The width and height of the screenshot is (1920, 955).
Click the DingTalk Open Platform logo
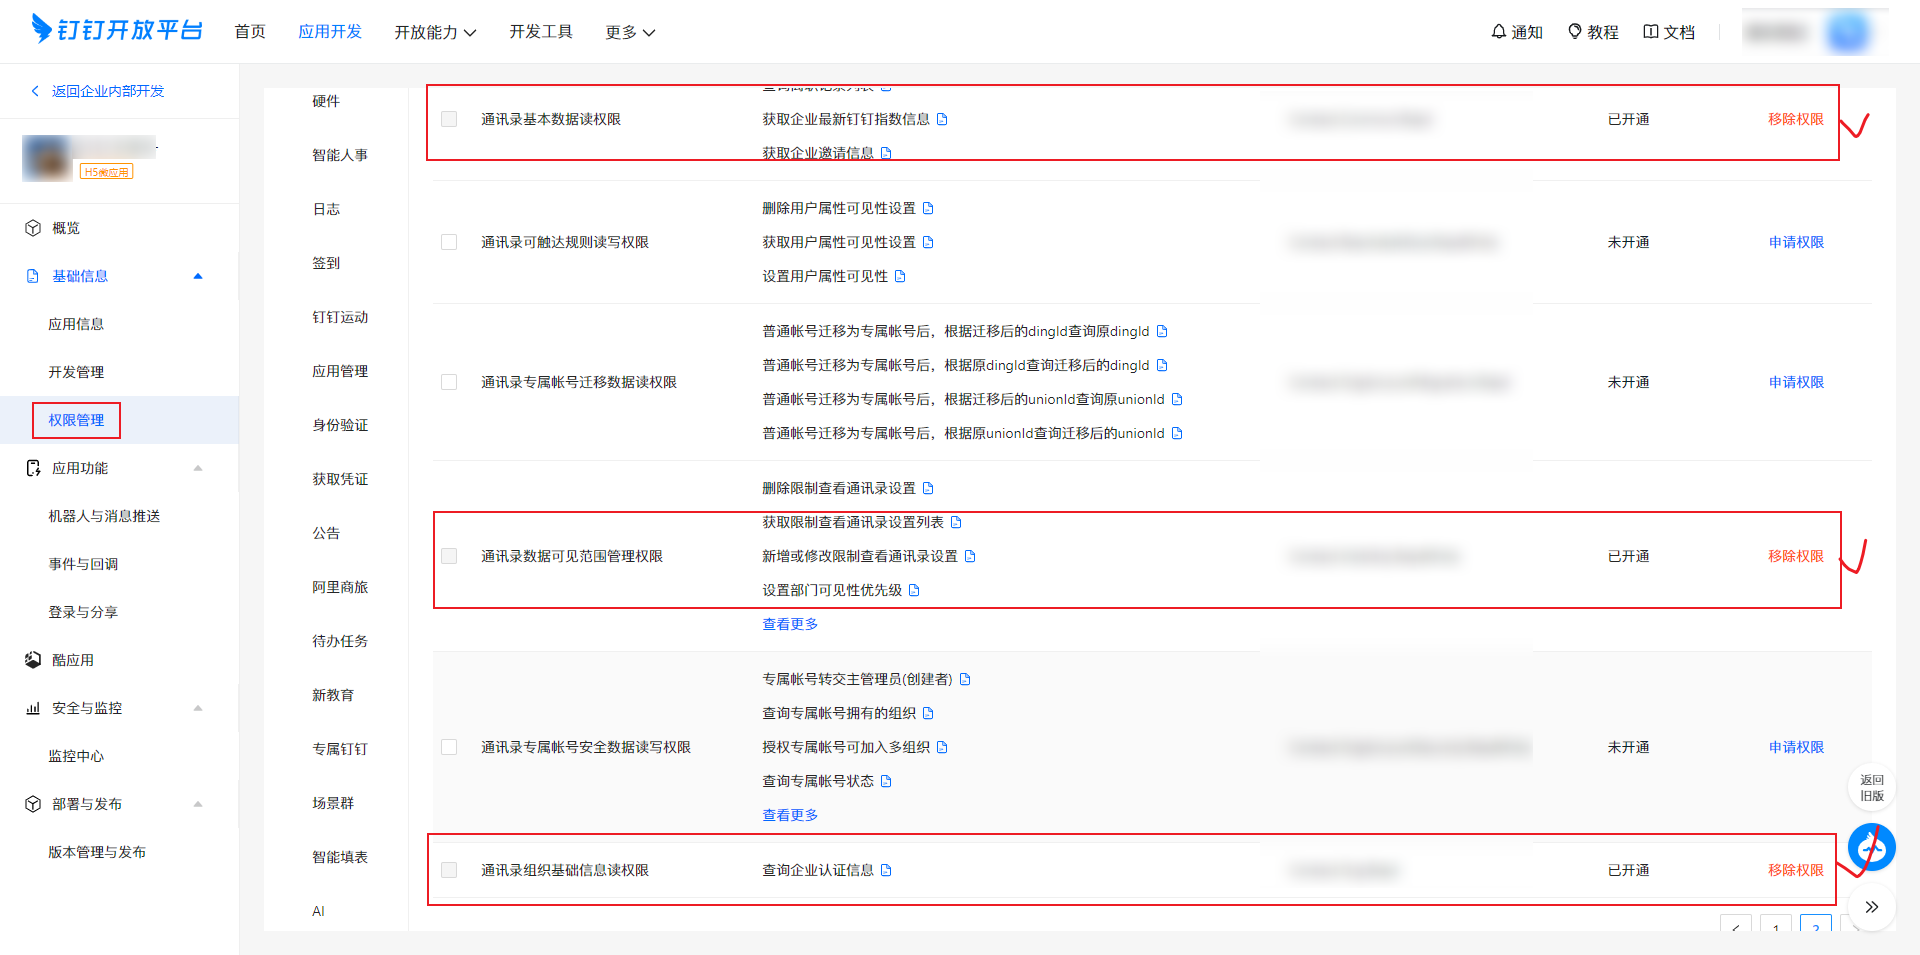pos(117,30)
